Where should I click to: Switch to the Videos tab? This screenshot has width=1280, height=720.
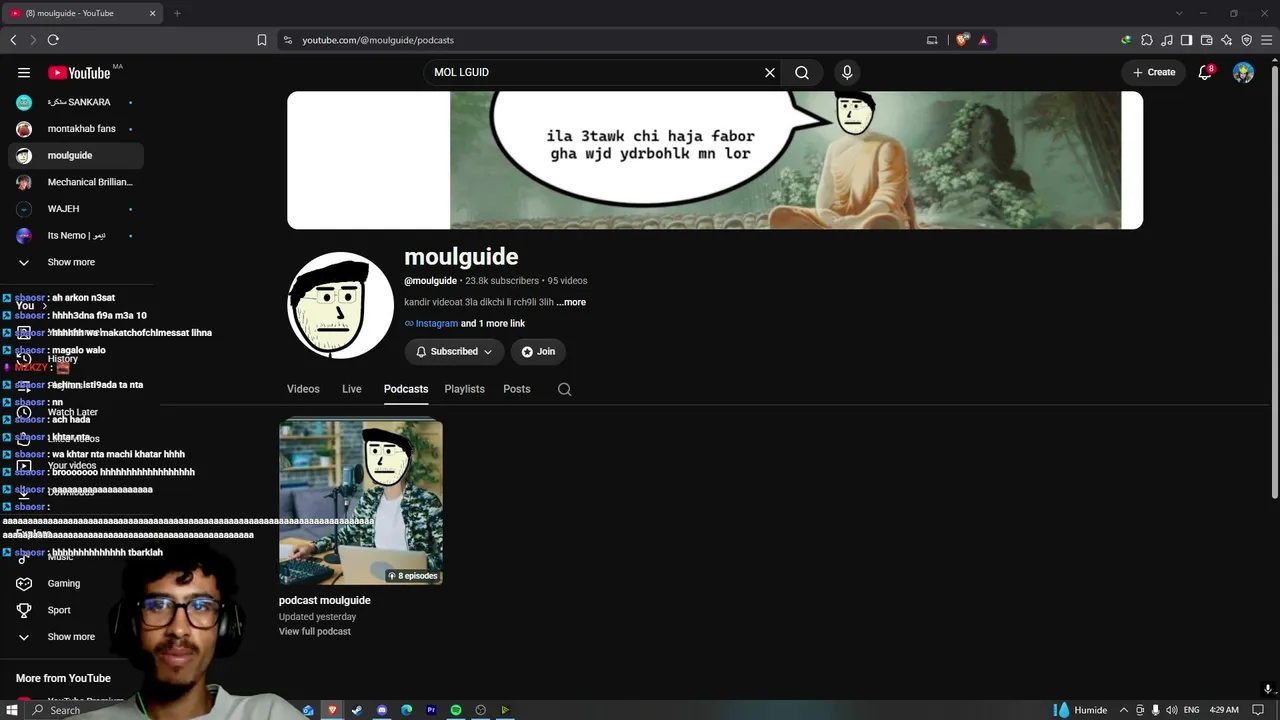point(303,389)
